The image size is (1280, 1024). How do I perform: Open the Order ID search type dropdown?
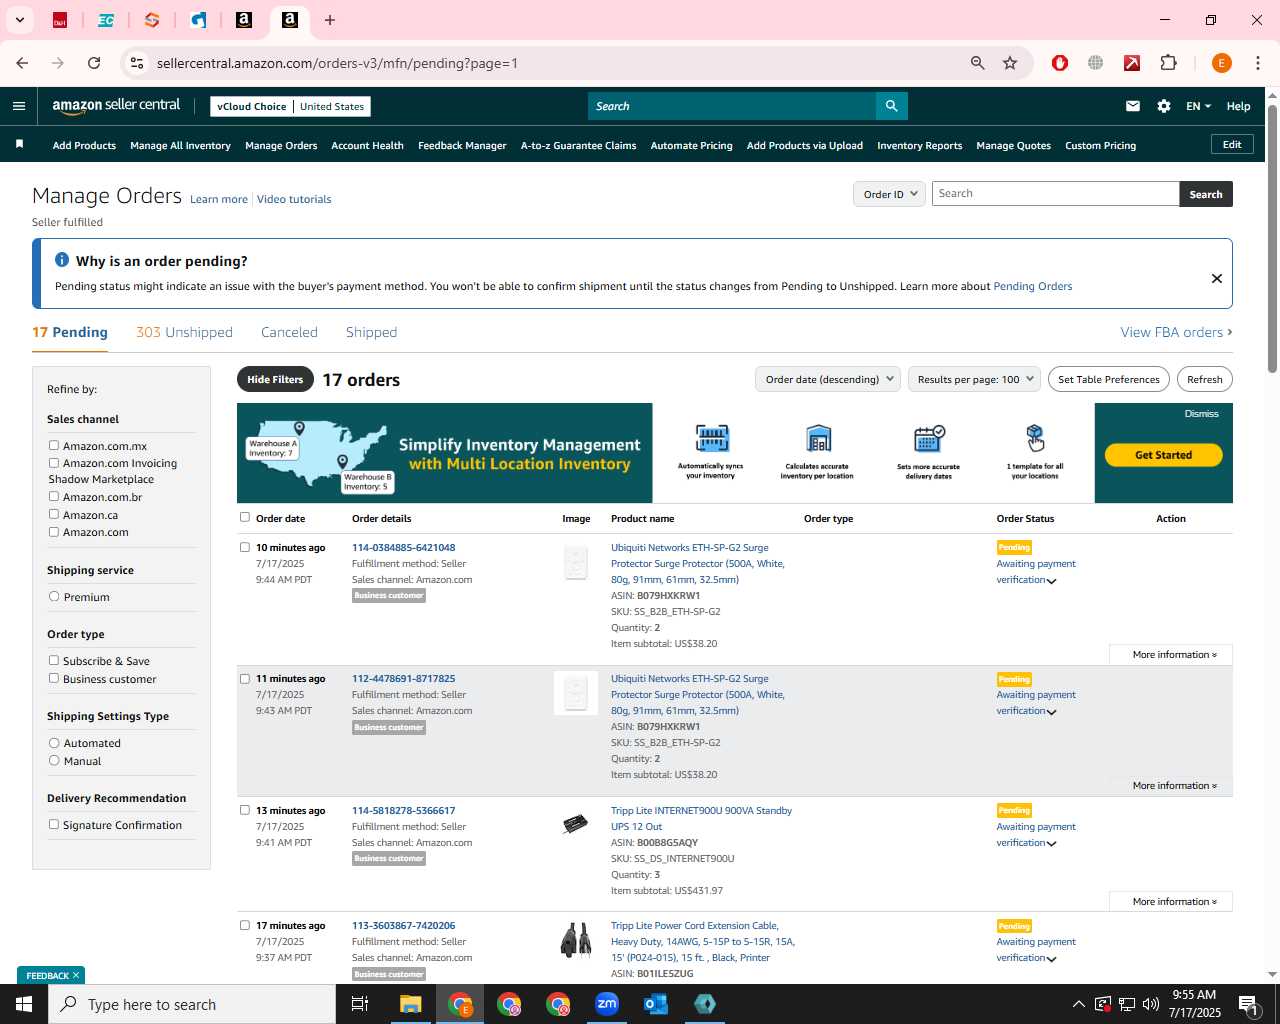tap(889, 194)
